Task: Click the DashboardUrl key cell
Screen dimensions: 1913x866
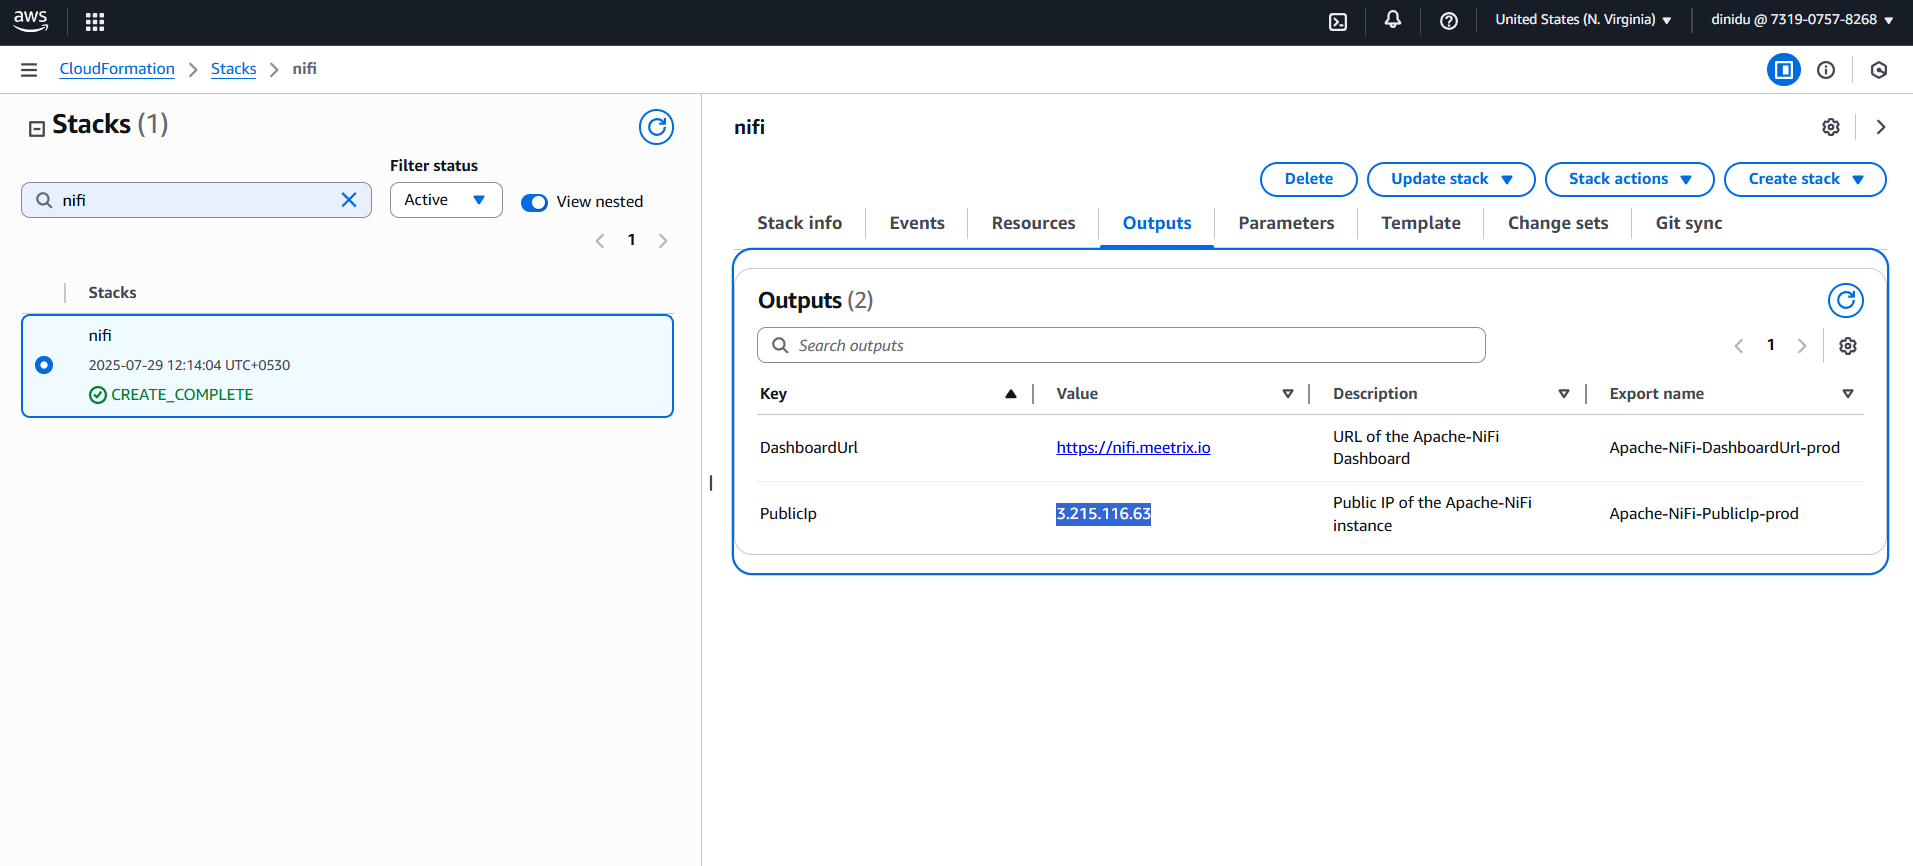Action: [x=809, y=448]
